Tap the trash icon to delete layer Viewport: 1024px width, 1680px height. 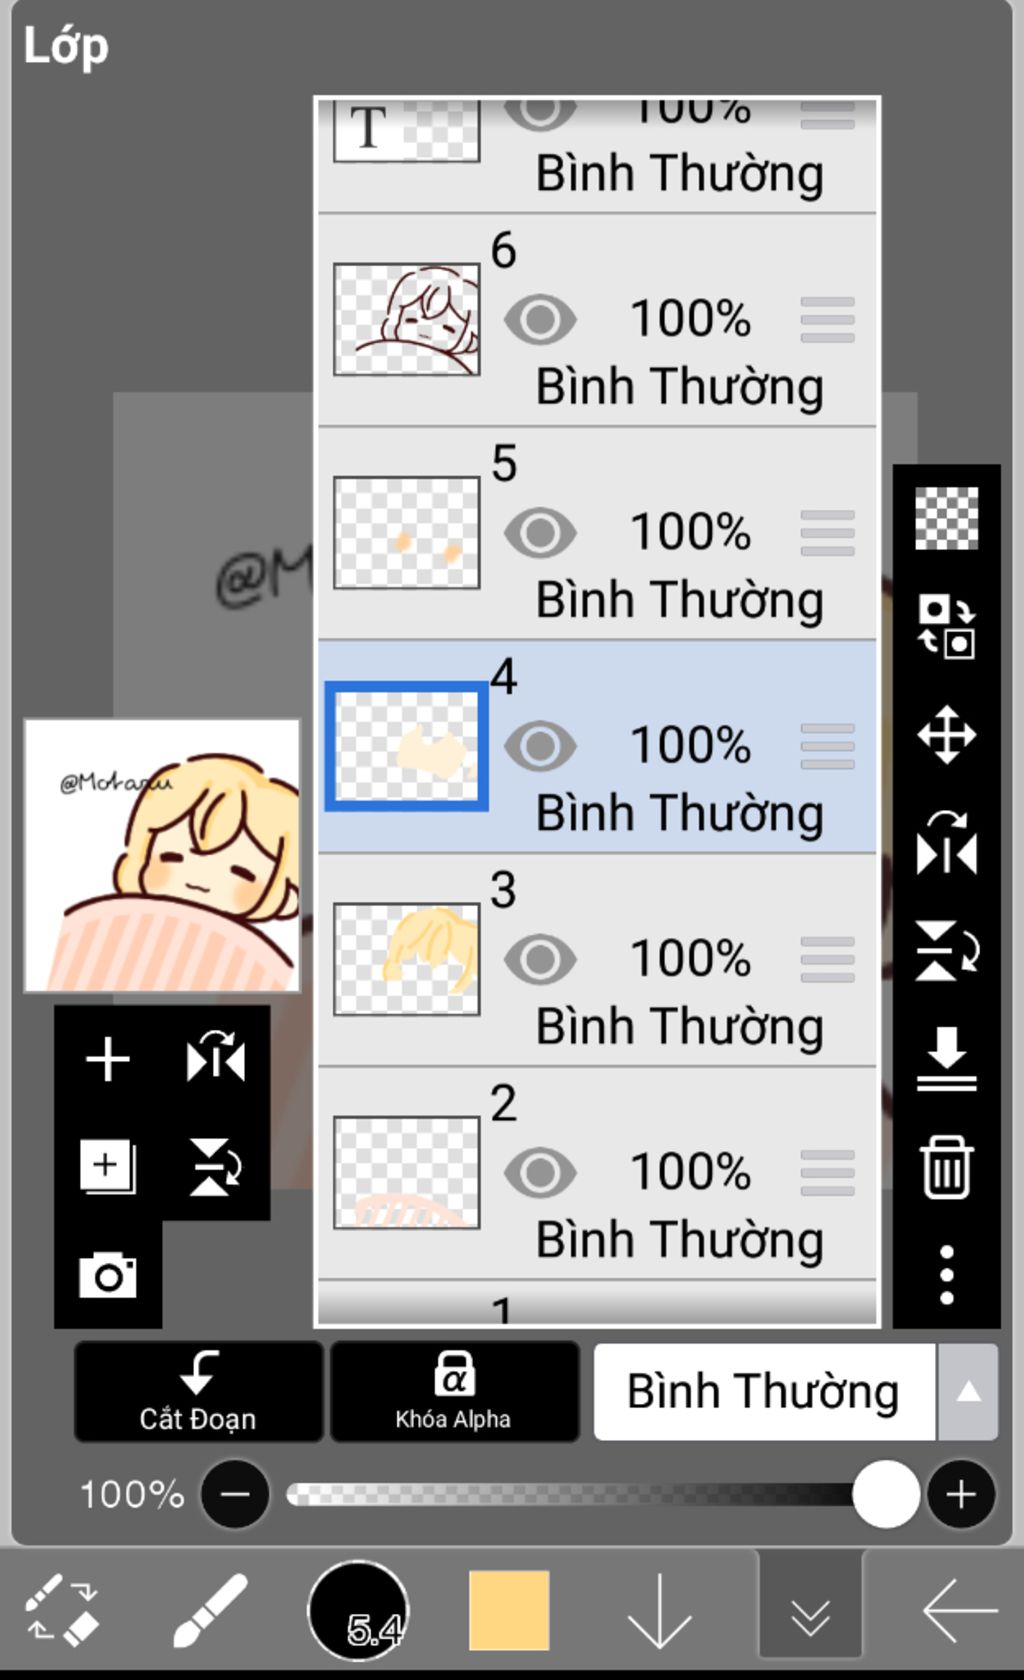(x=946, y=1166)
